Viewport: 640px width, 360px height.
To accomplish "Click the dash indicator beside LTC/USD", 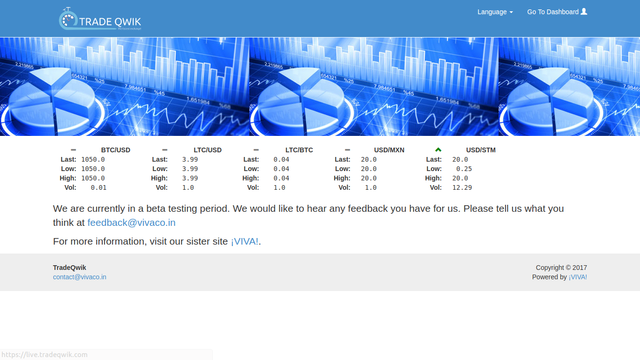I will pos(164,150).
